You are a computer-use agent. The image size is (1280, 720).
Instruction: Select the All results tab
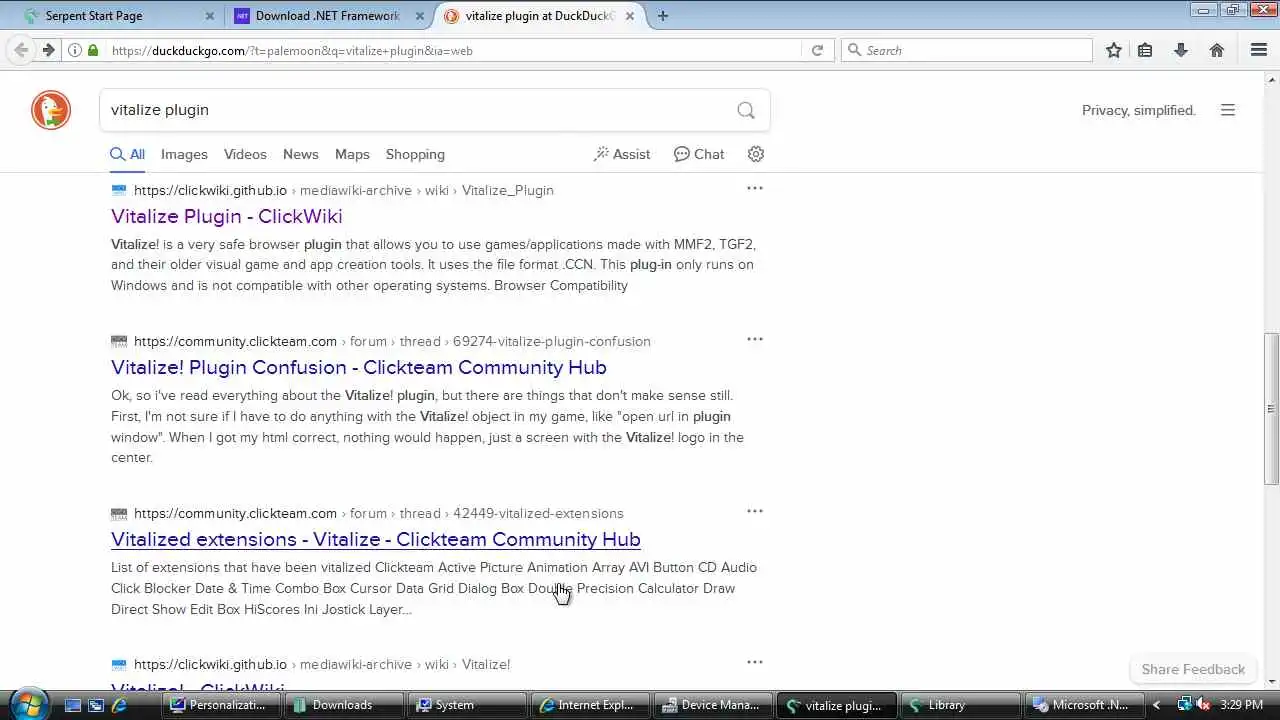(x=128, y=154)
